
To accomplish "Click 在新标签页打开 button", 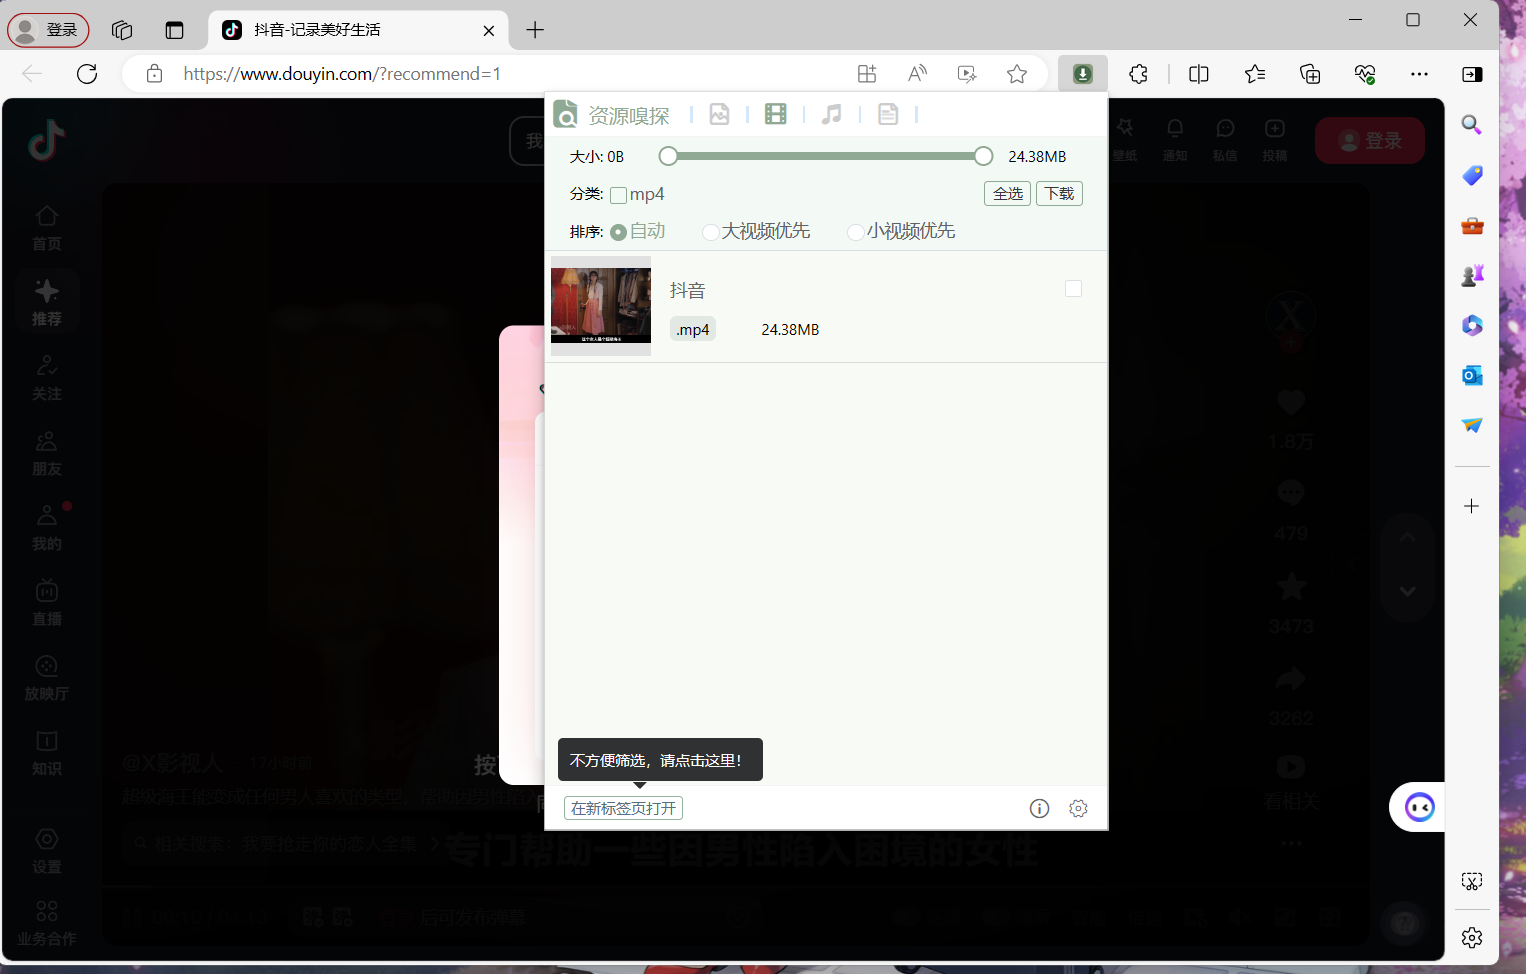I will 624,808.
